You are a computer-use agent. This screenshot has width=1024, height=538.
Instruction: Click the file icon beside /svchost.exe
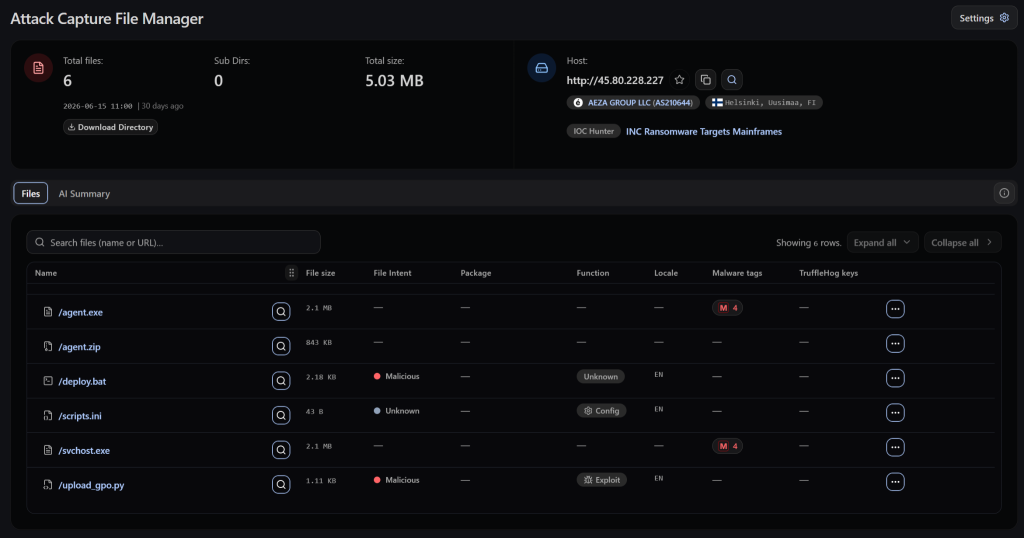pyautogui.click(x=48, y=450)
